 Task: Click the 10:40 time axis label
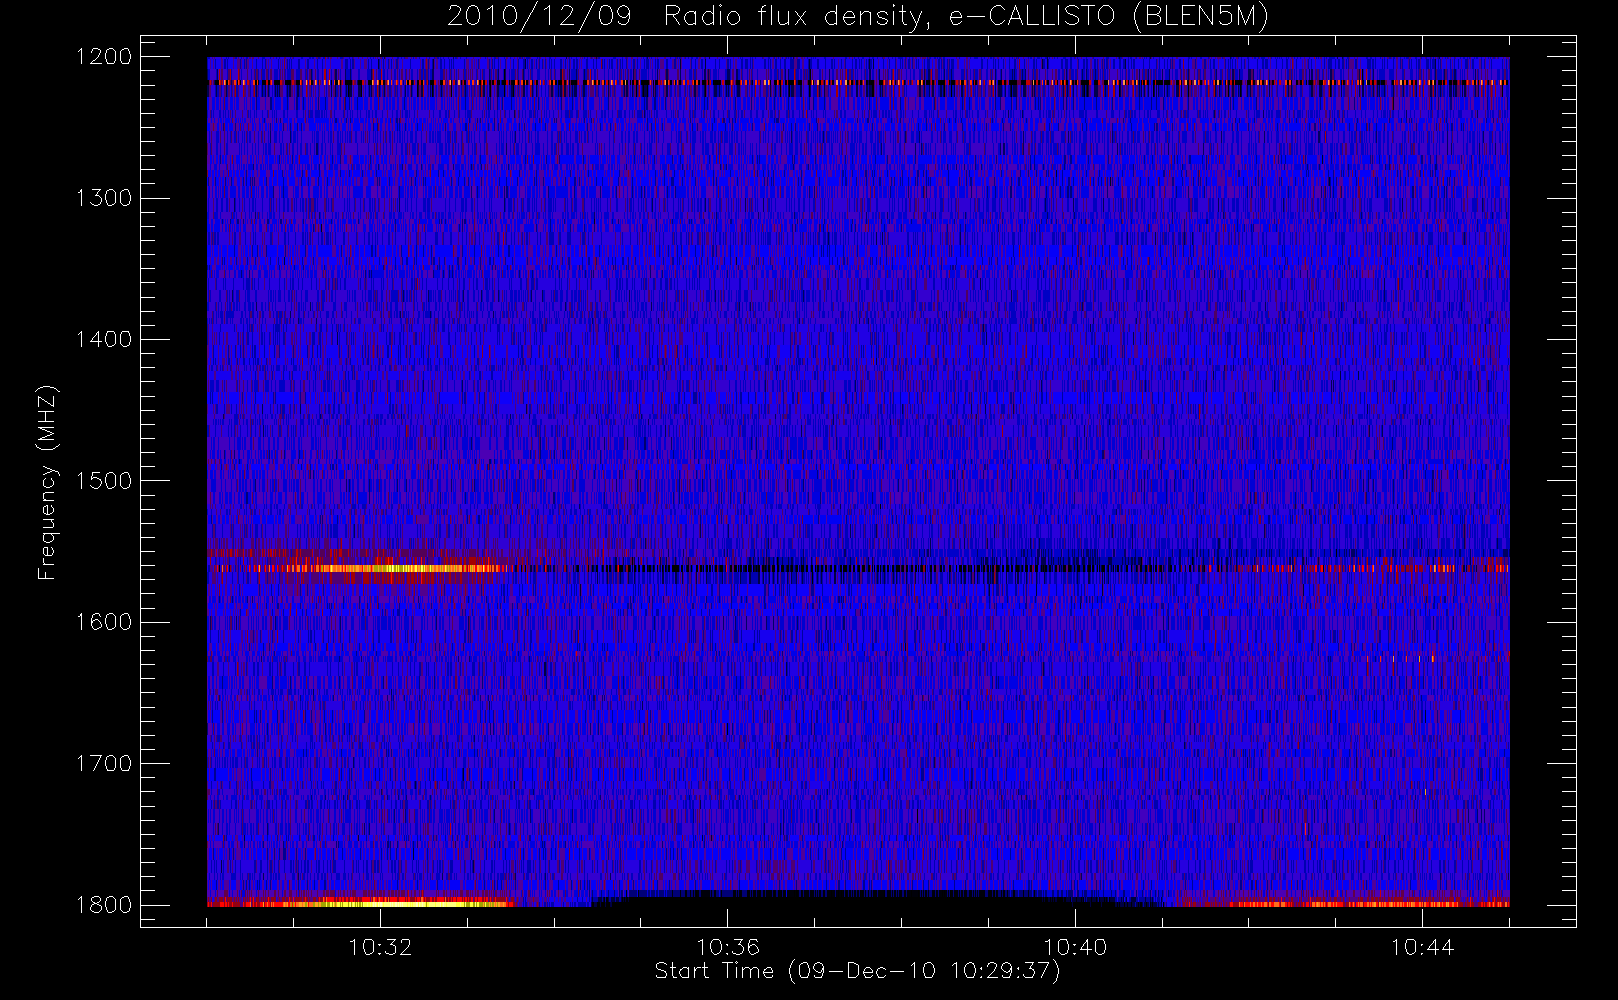coord(1075,947)
